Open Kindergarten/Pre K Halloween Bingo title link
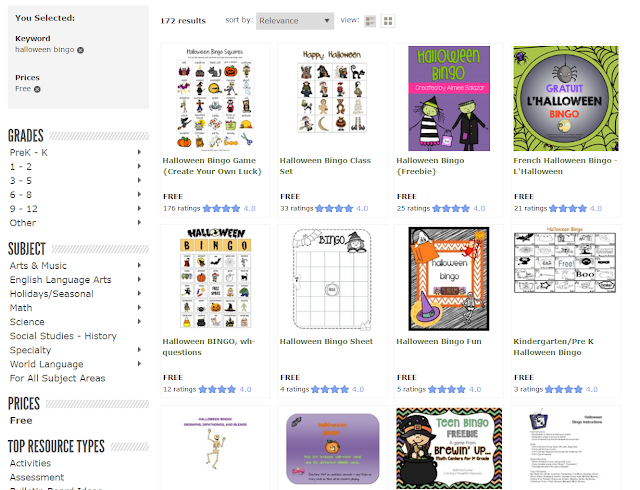Image resolution: width=640 pixels, height=490 pixels. (553, 347)
